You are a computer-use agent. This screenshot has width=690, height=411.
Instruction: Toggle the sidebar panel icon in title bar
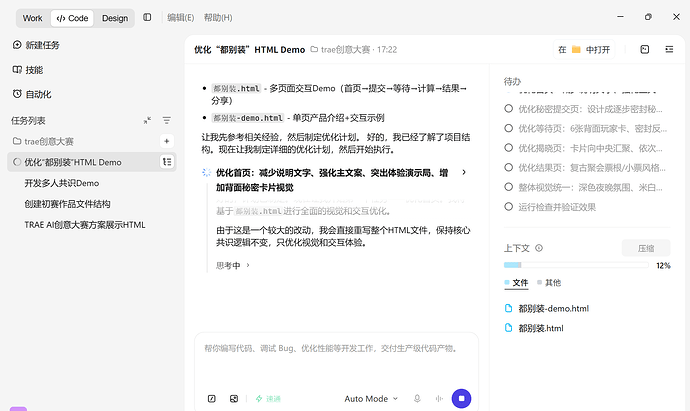click(147, 17)
